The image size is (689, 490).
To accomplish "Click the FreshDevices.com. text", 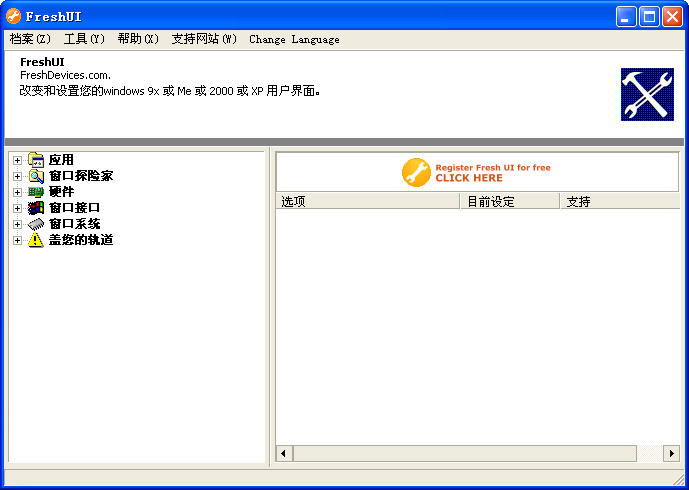I will 65,75.
